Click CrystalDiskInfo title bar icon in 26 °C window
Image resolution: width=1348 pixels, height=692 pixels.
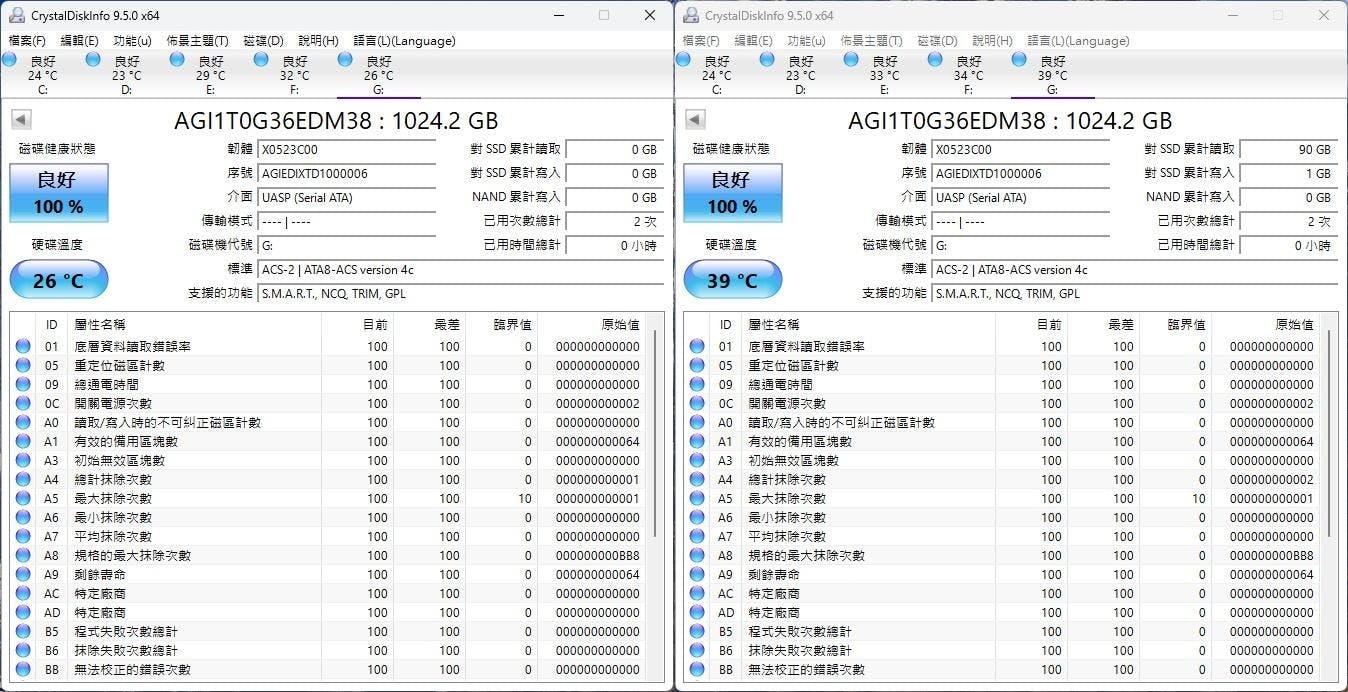pyautogui.click(x=17, y=15)
